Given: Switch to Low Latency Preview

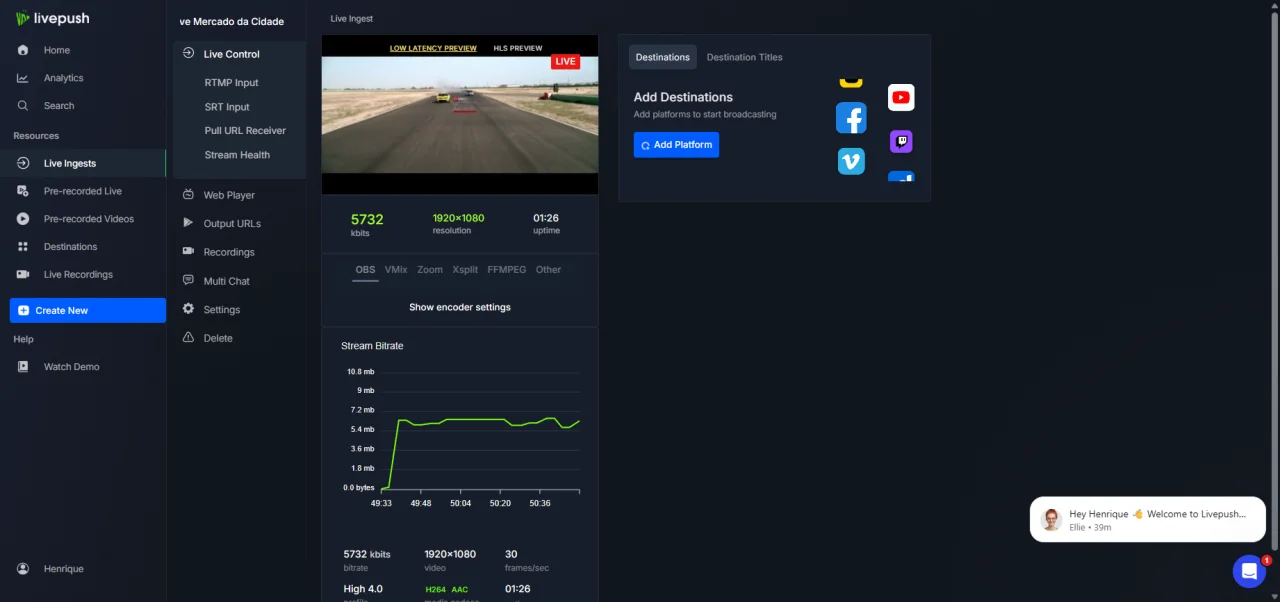Looking at the screenshot, I should pyautogui.click(x=433, y=48).
